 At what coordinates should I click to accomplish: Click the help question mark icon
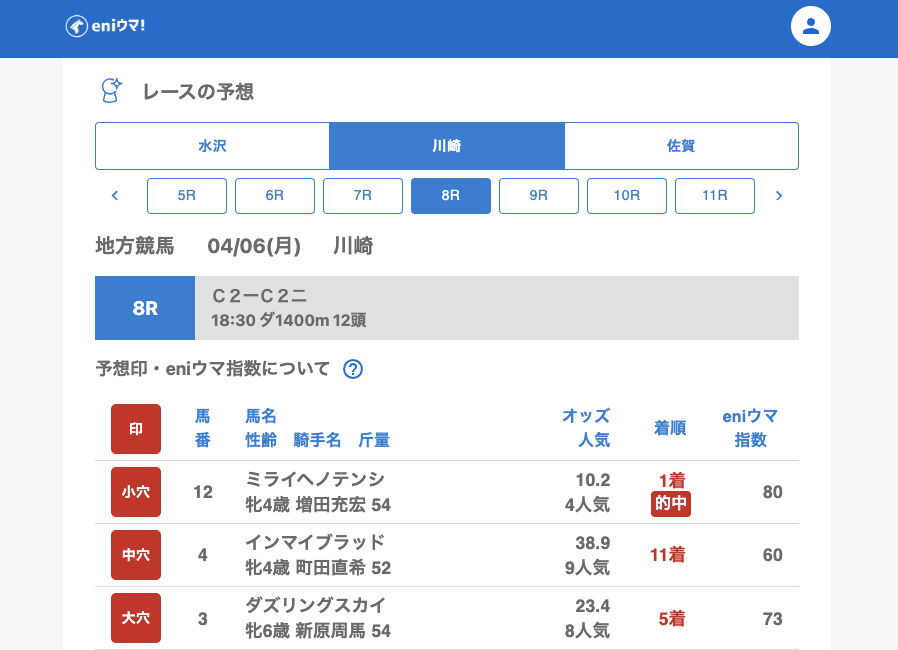click(x=352, y=369)
